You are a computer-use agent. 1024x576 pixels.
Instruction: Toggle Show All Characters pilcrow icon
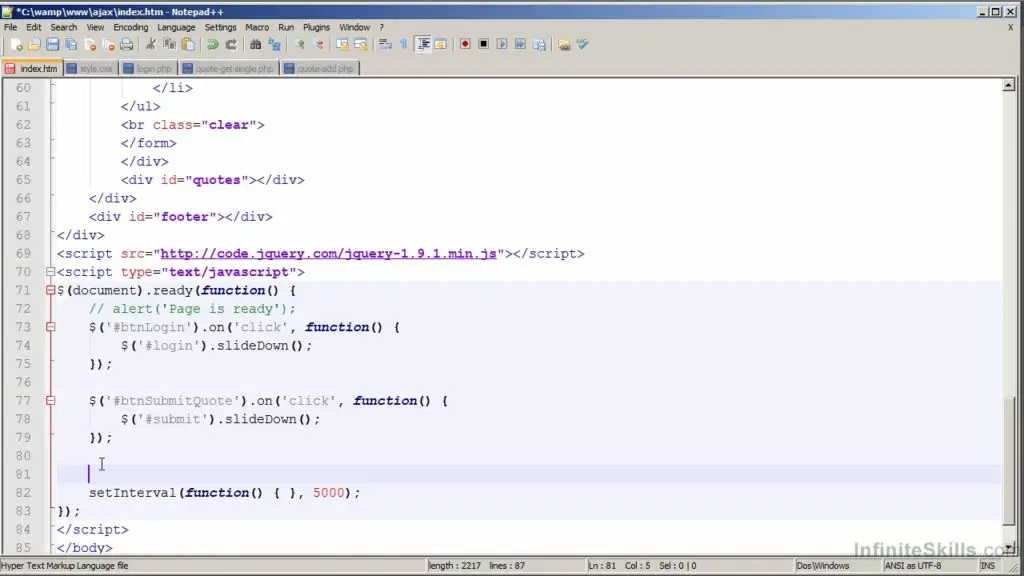[404, 44]
